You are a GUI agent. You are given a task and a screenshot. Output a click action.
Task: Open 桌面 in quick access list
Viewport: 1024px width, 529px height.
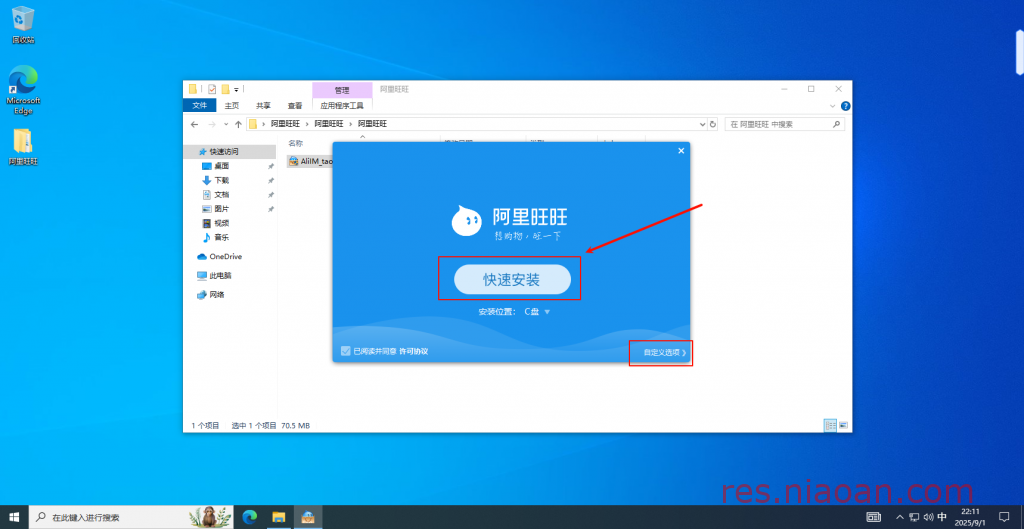[221, 166]
